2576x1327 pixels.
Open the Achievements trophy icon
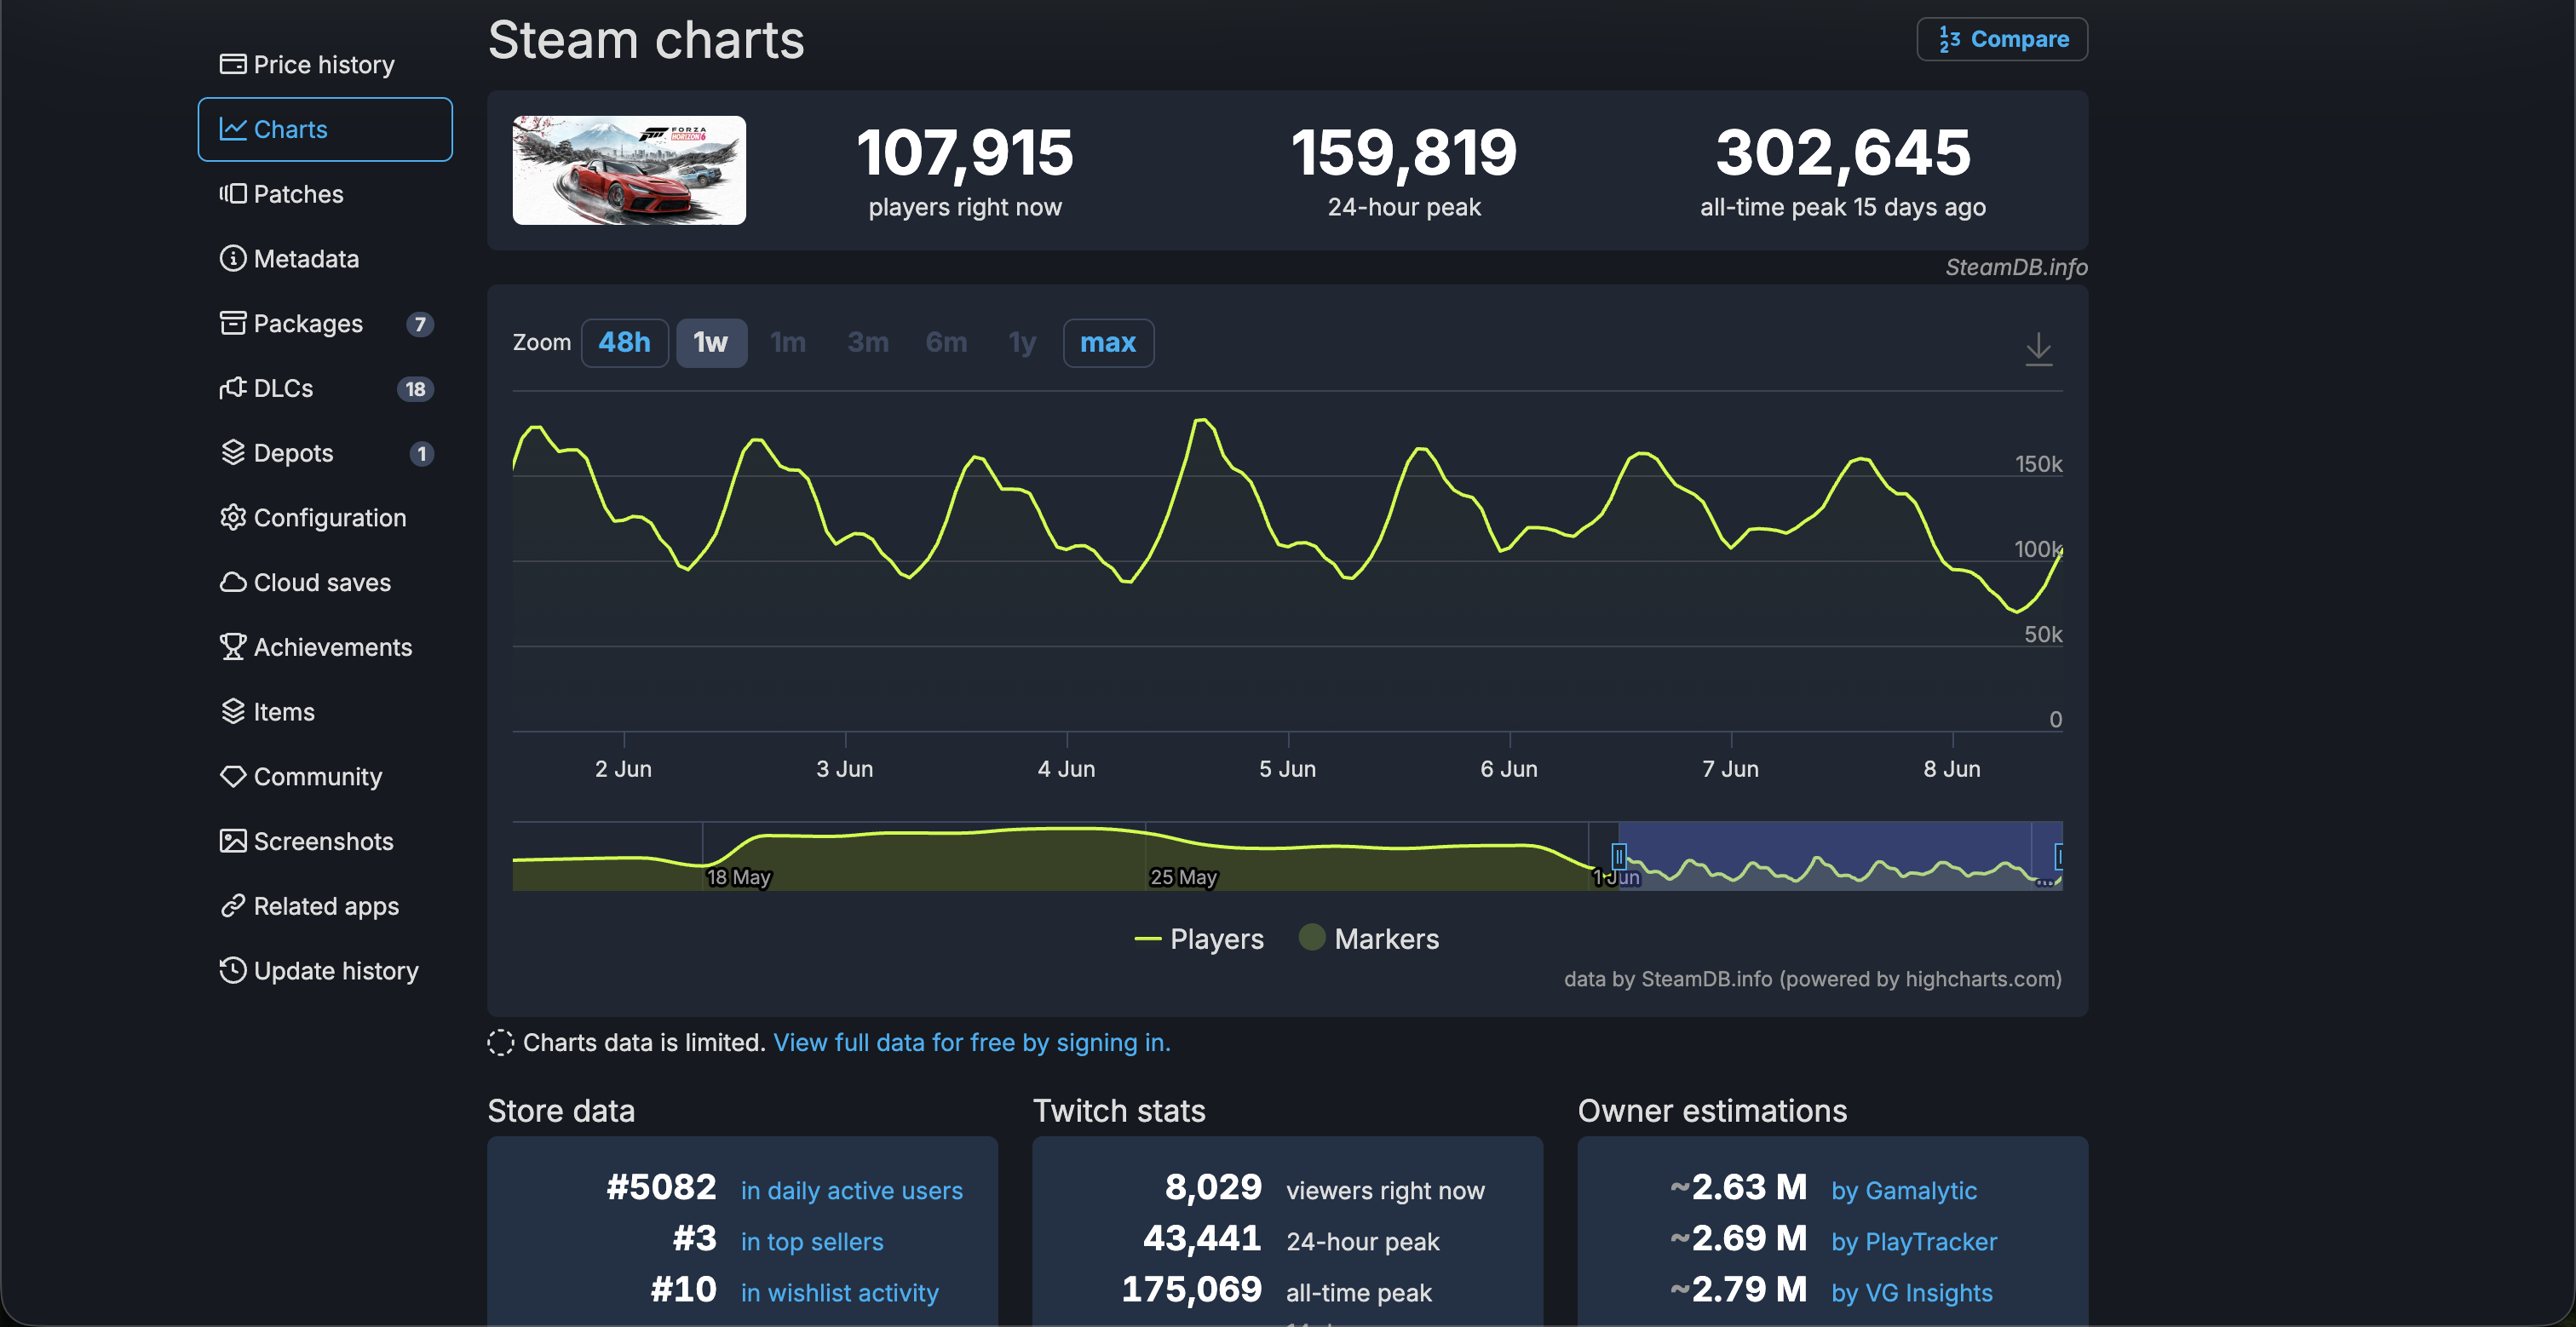click(x=232, y=646)
